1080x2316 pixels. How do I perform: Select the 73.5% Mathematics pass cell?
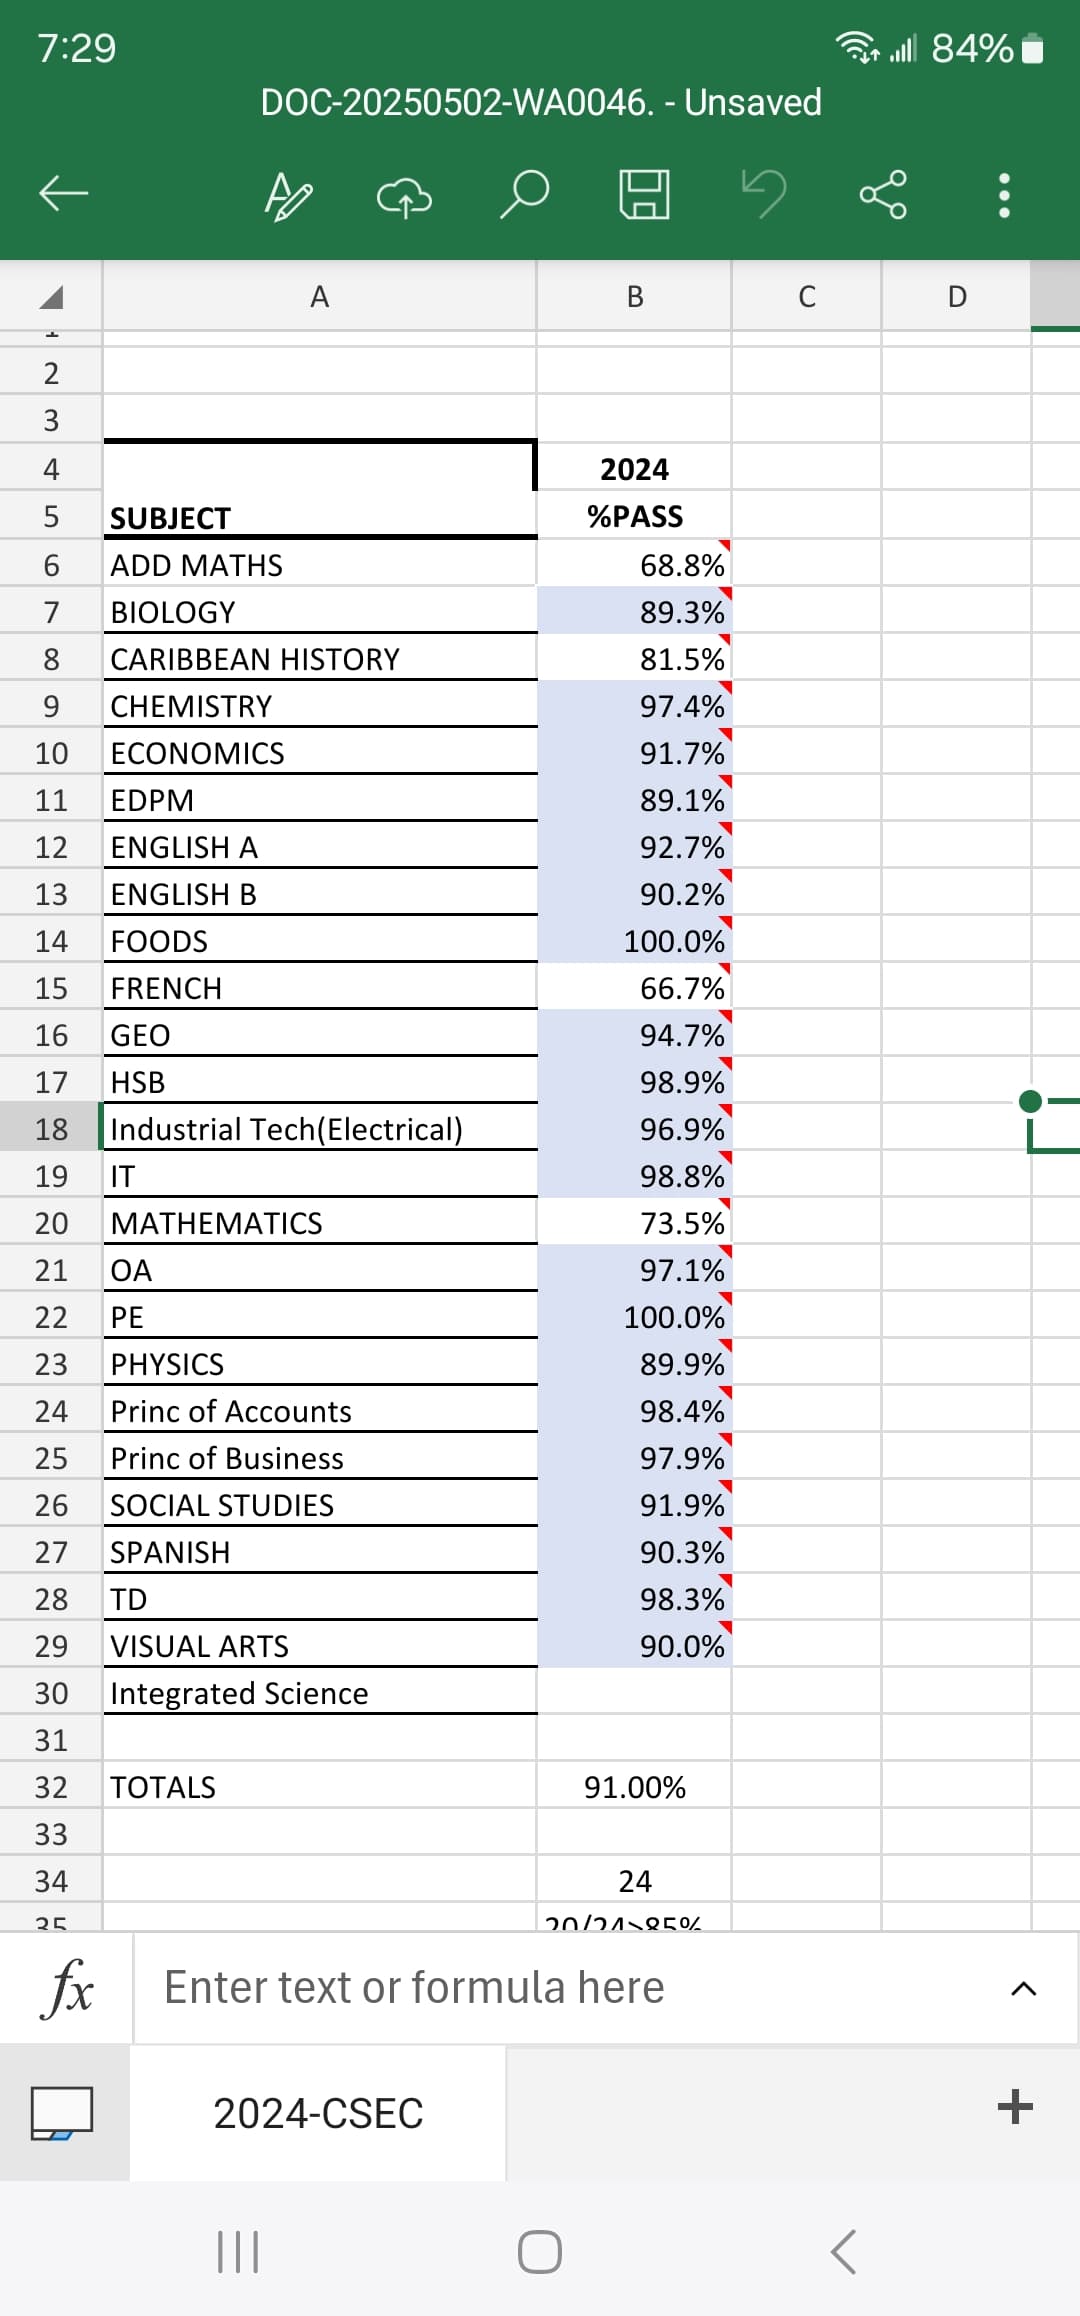634,1223
